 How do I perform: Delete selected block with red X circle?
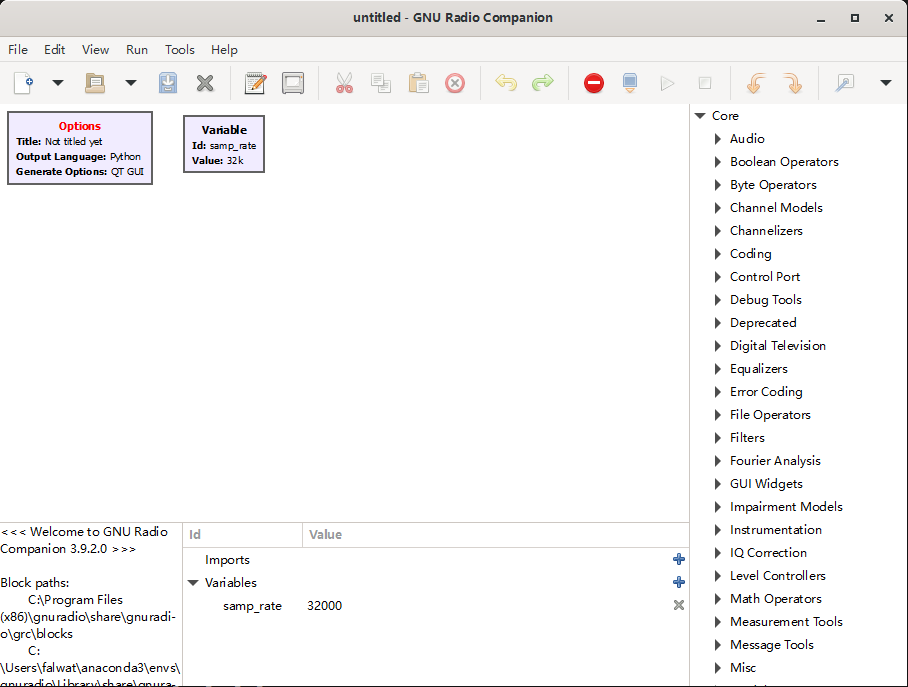pyautogui.click(x=455, y=83)
